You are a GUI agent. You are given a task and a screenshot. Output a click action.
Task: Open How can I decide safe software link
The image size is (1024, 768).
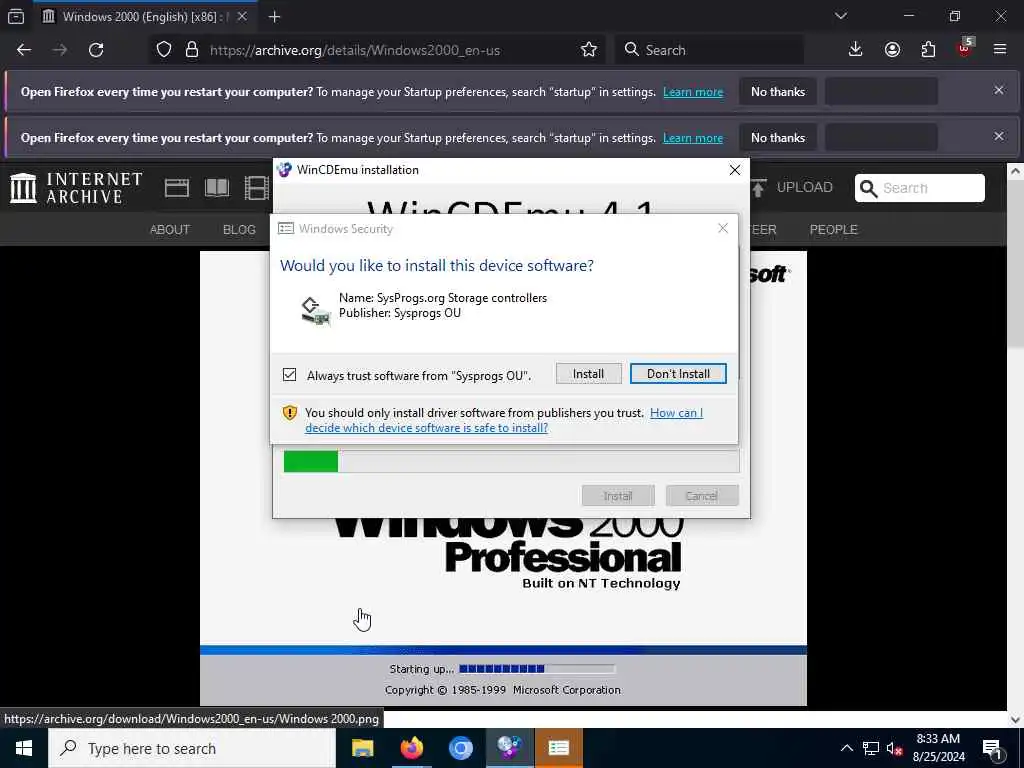(504, 420)
